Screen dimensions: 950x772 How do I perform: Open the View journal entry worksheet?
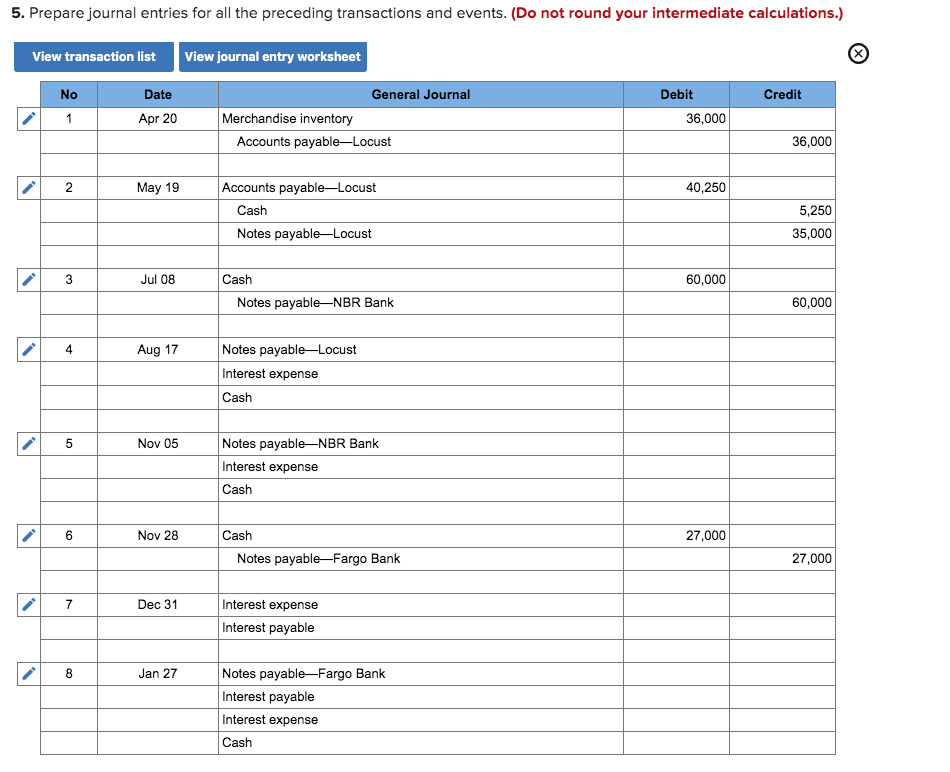(x=272, y=57)
